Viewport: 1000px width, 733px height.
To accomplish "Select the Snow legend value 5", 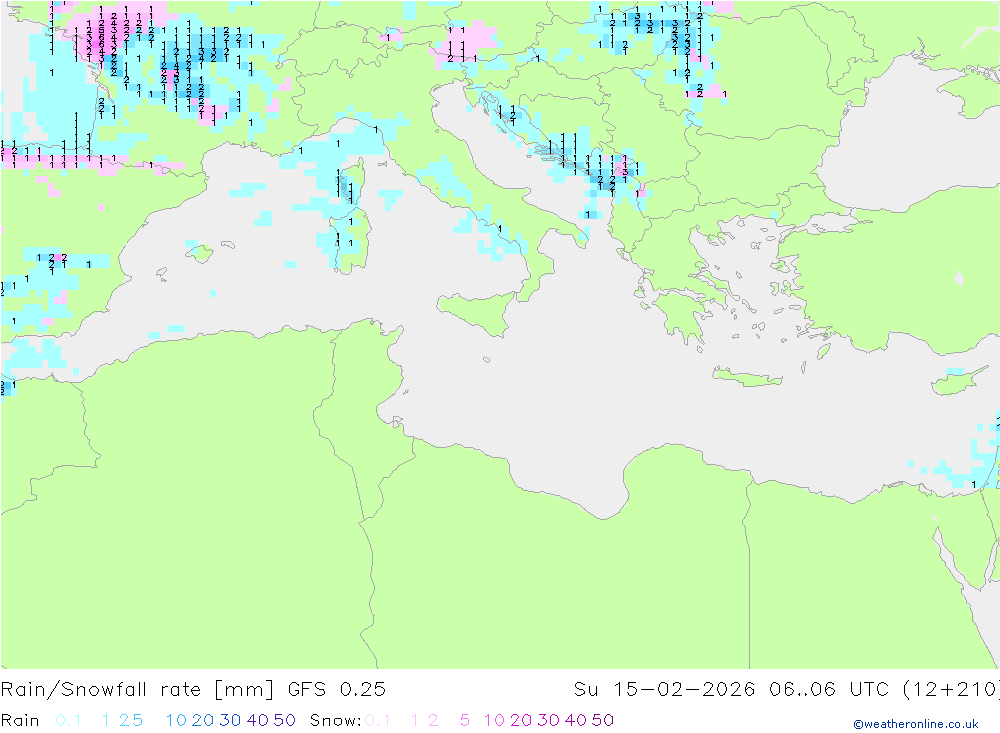I will pos(465,720).
